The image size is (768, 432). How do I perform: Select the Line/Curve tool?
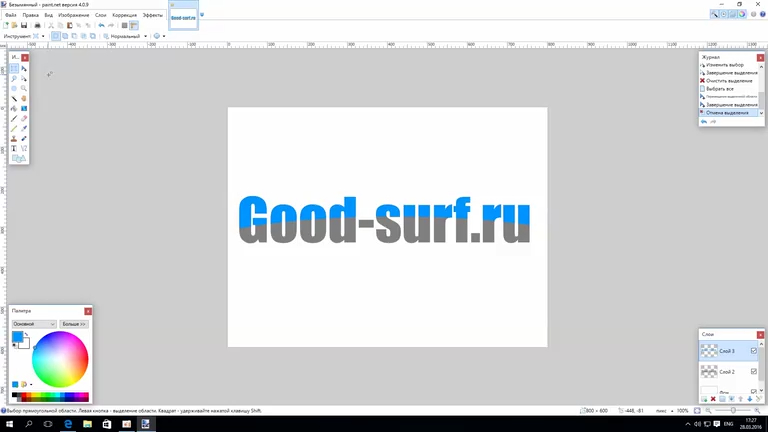24,148
